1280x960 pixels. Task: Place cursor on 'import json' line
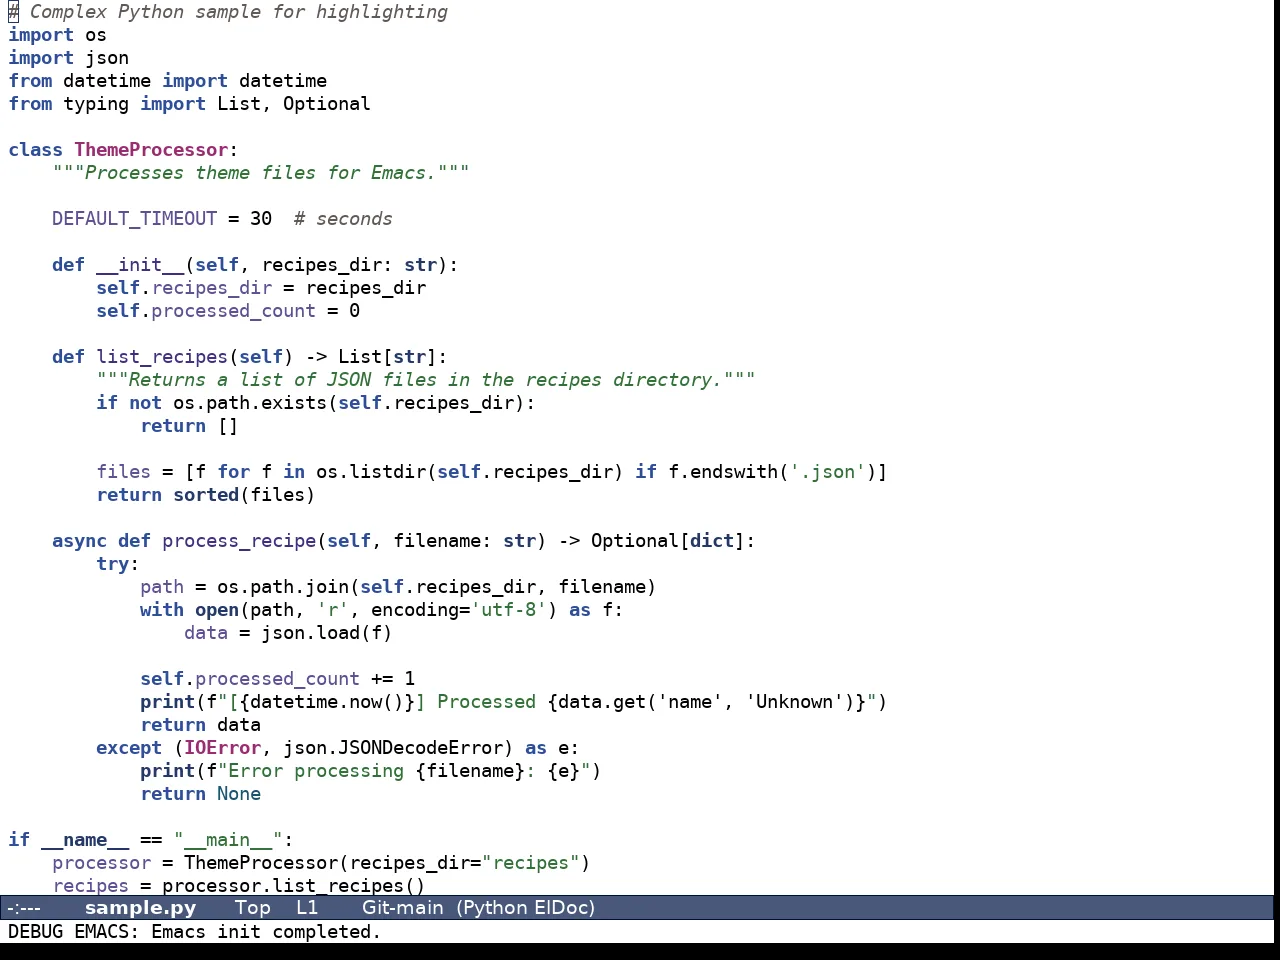tap(68, 58)
